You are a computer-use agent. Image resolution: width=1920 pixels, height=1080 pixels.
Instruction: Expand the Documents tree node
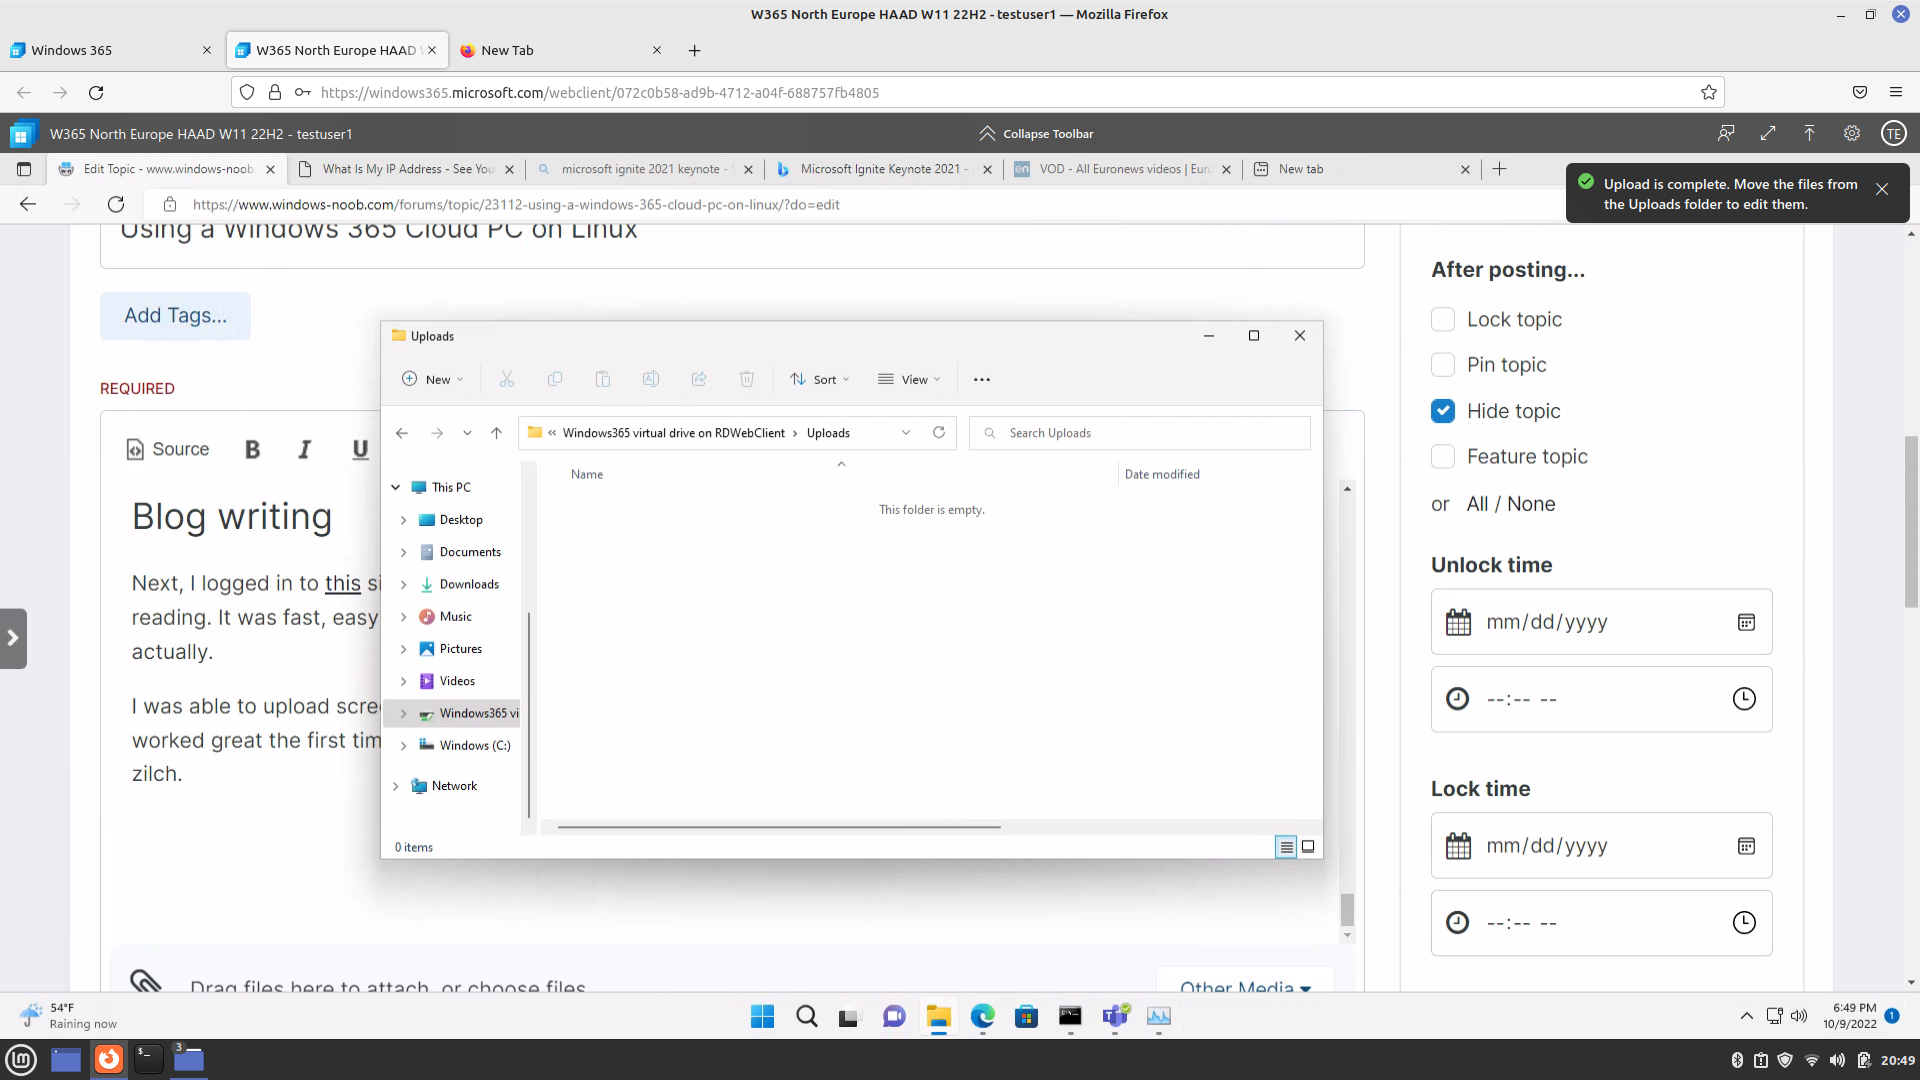click(403, 552)
